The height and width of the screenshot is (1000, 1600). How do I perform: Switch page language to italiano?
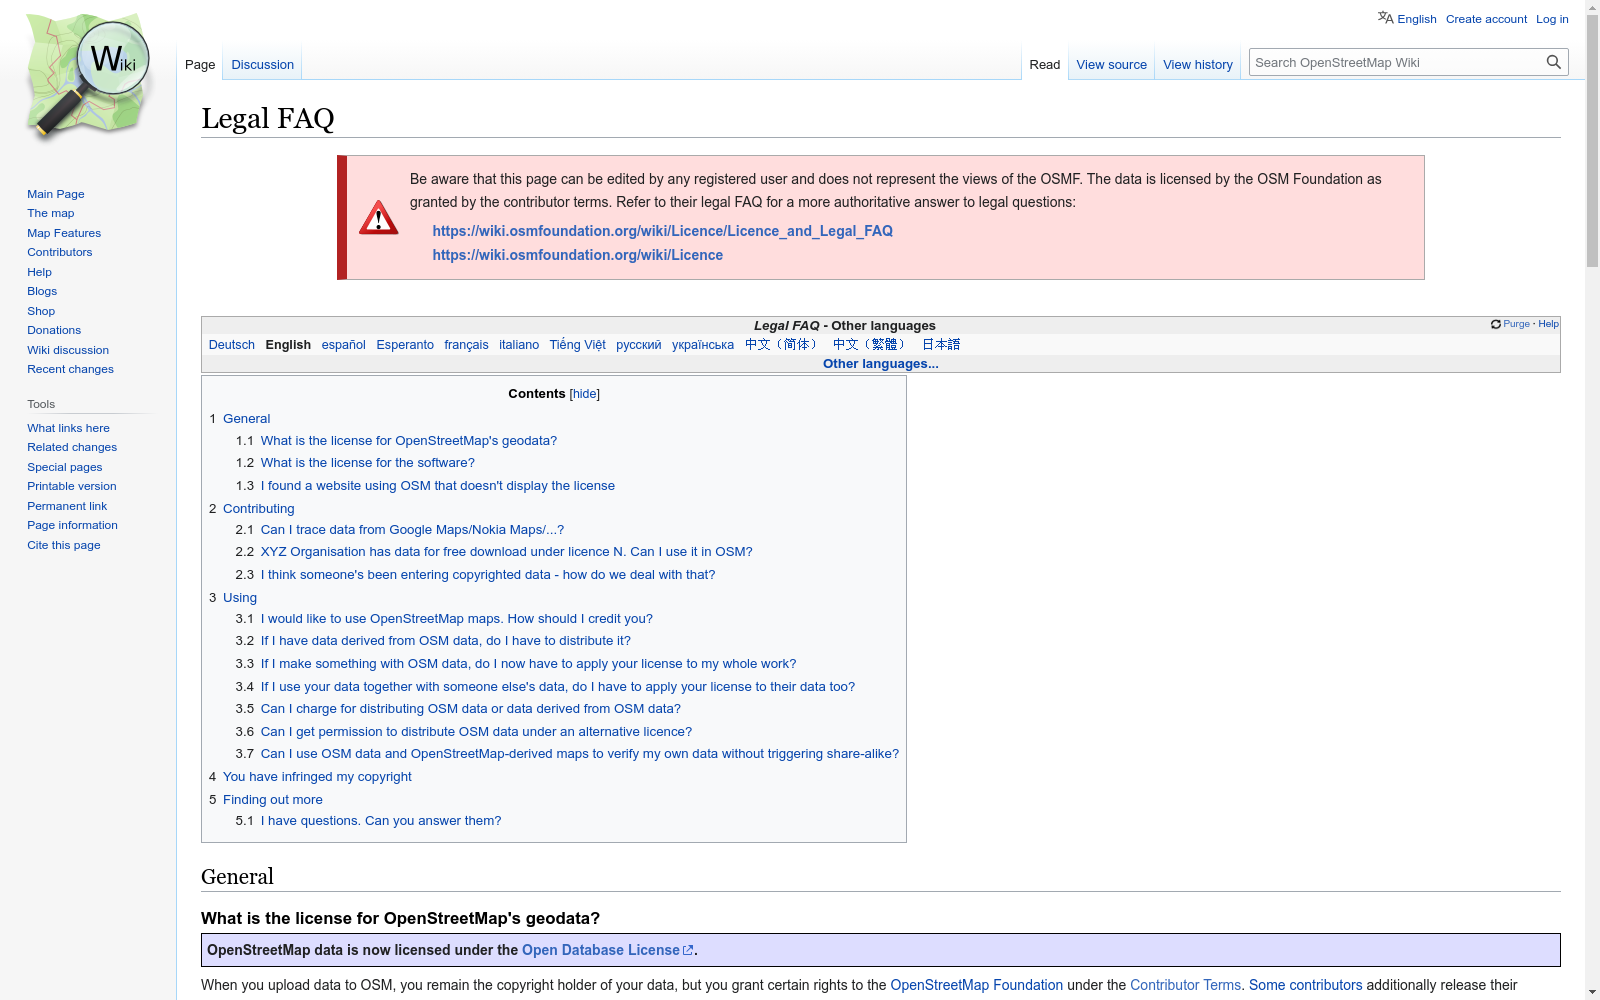(x=519, y=345)
